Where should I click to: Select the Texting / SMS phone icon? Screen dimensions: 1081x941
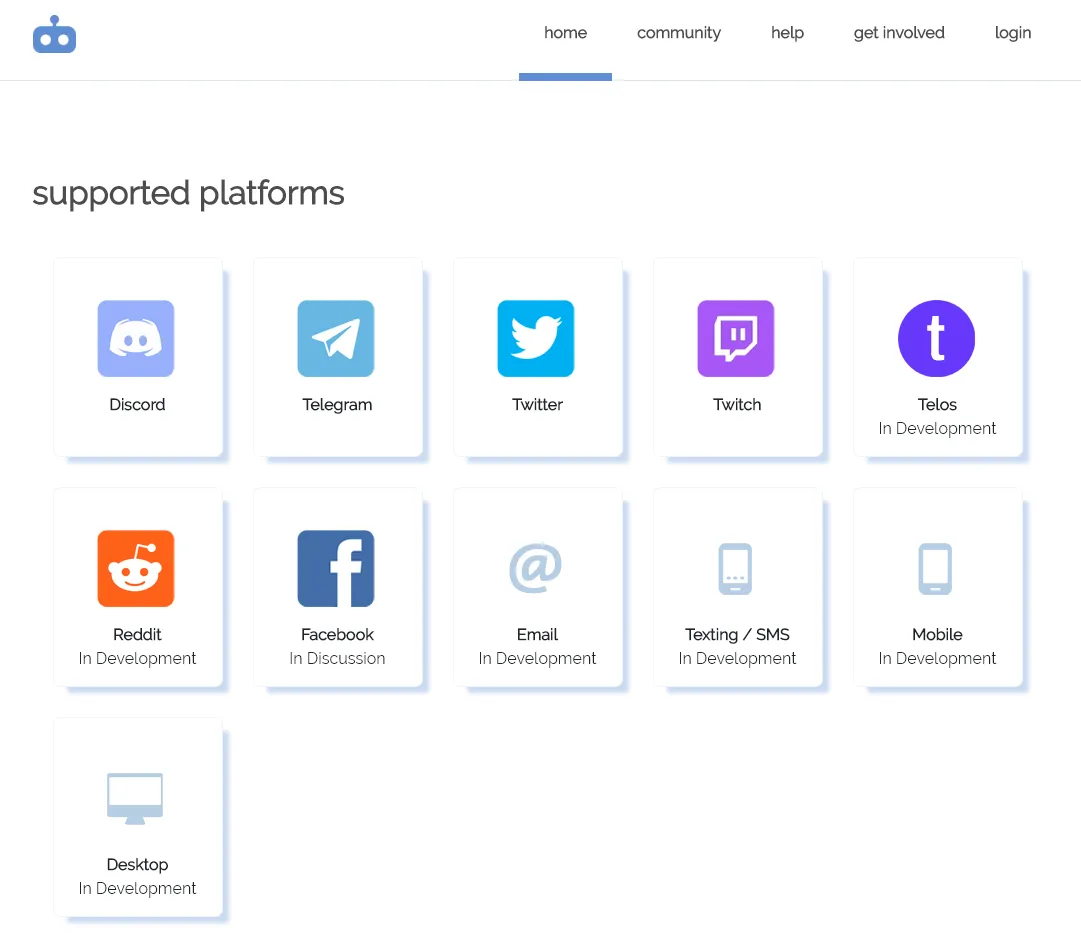[735, 569]
